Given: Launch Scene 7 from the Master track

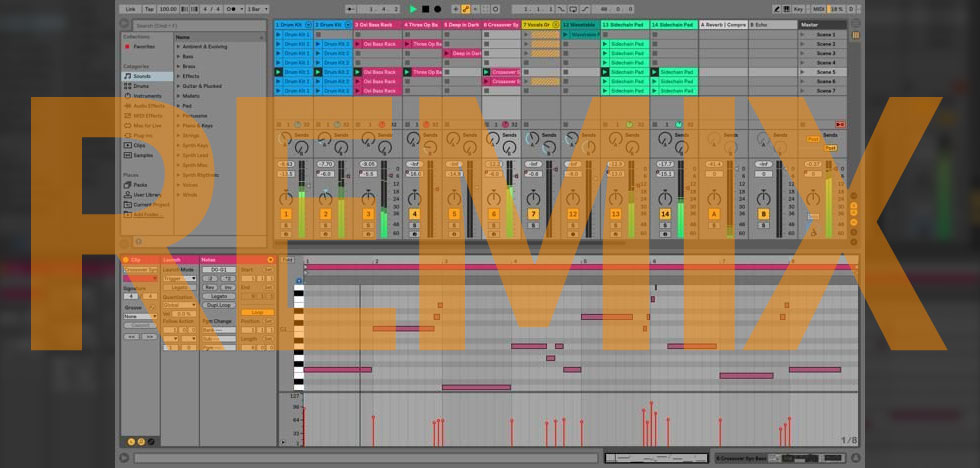Looking at the screenshot, I should click(x=803, y=91).
